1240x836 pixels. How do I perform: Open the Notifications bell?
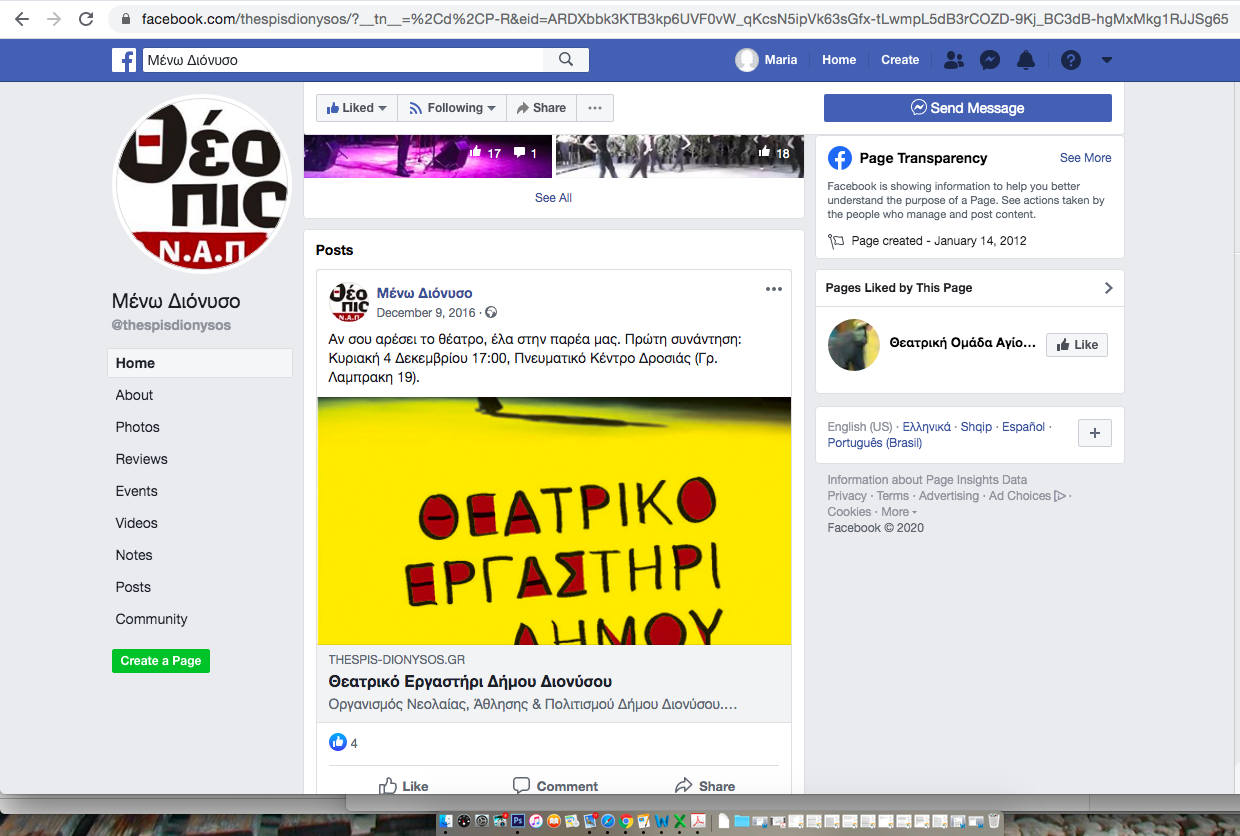pos(1026,60)
